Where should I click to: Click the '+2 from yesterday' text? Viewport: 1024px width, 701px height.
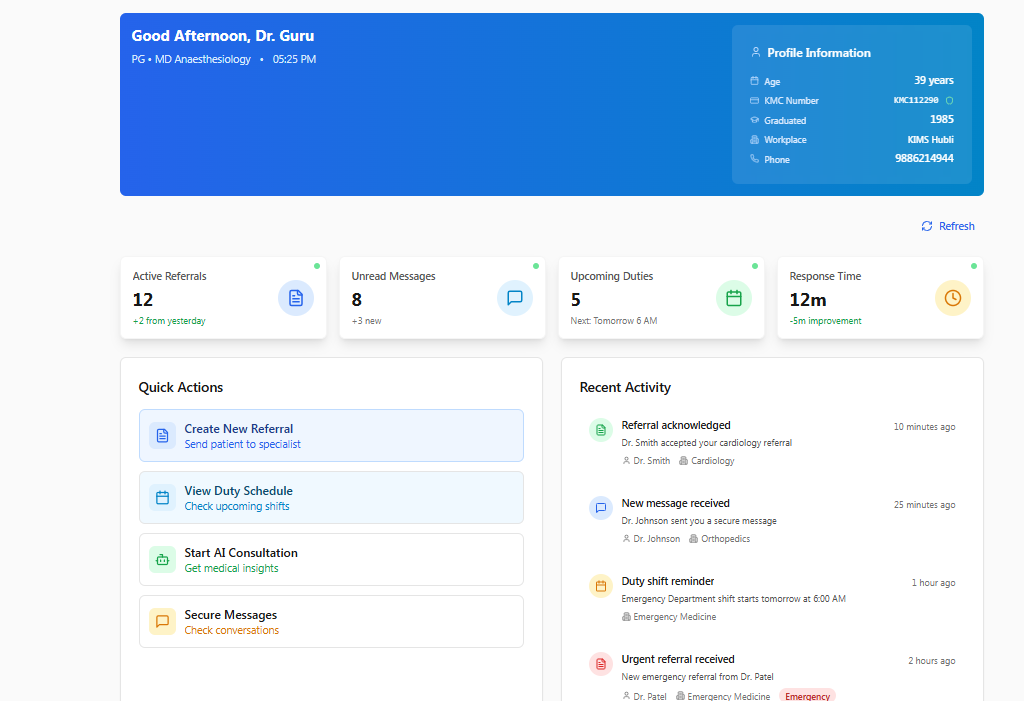click(x=169, y=321)
